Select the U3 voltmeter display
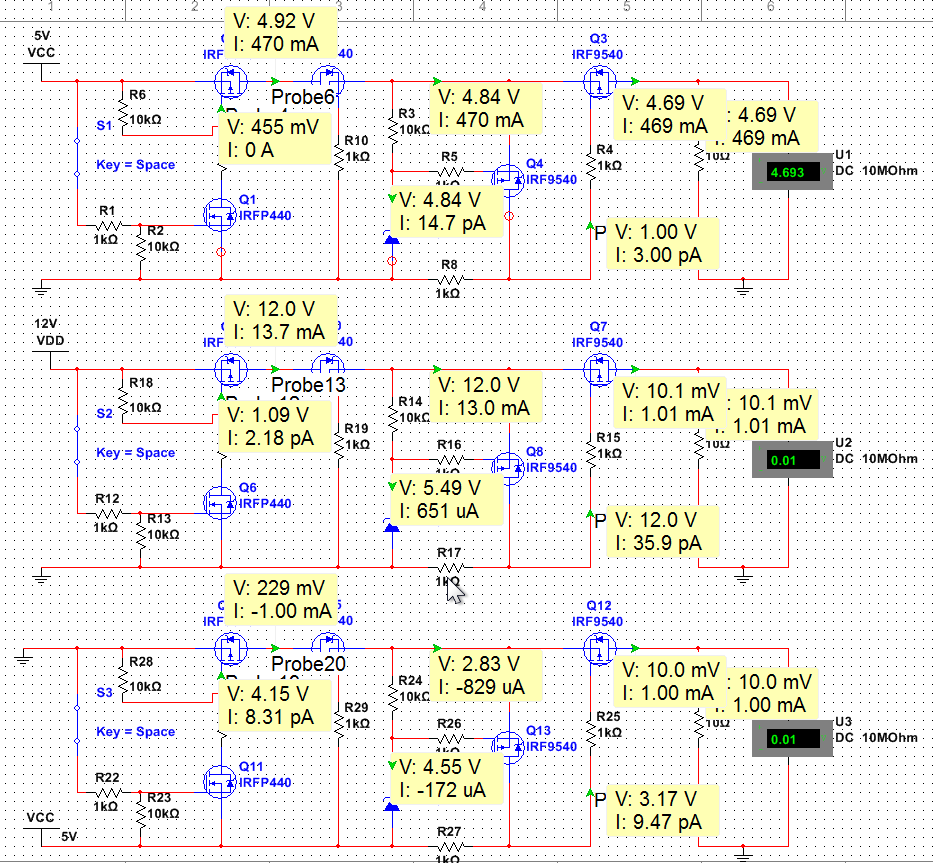This screenshot has width=933, height=863. [x=792, y=739]
